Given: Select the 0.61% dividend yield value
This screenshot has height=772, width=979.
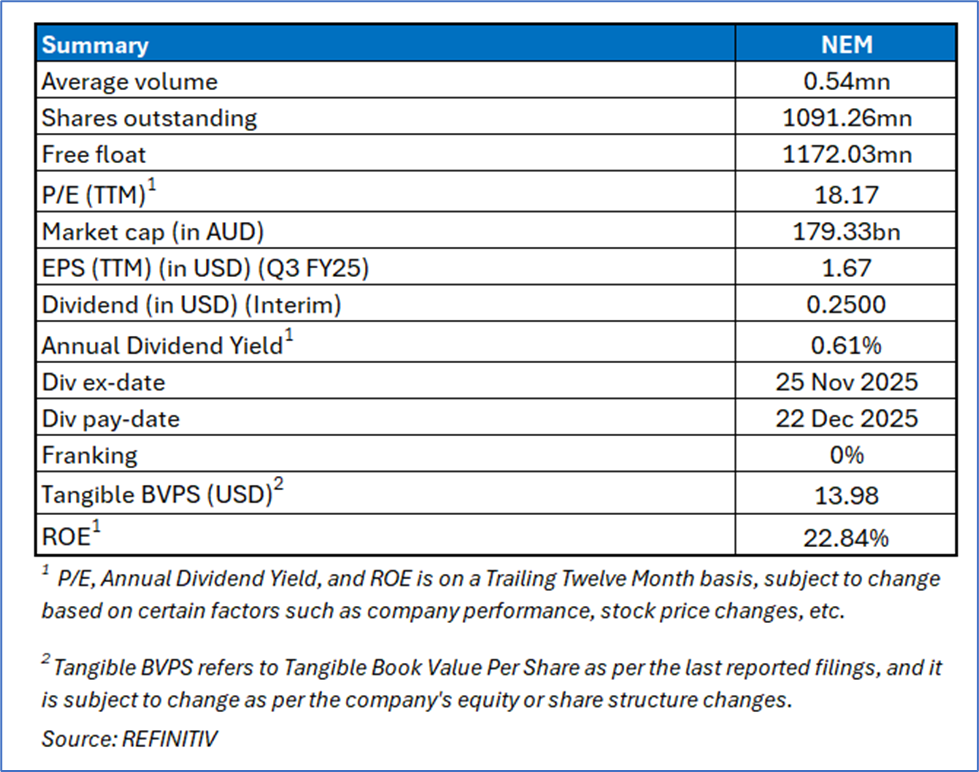Looking at the screenshot, I should click(845, 346).
